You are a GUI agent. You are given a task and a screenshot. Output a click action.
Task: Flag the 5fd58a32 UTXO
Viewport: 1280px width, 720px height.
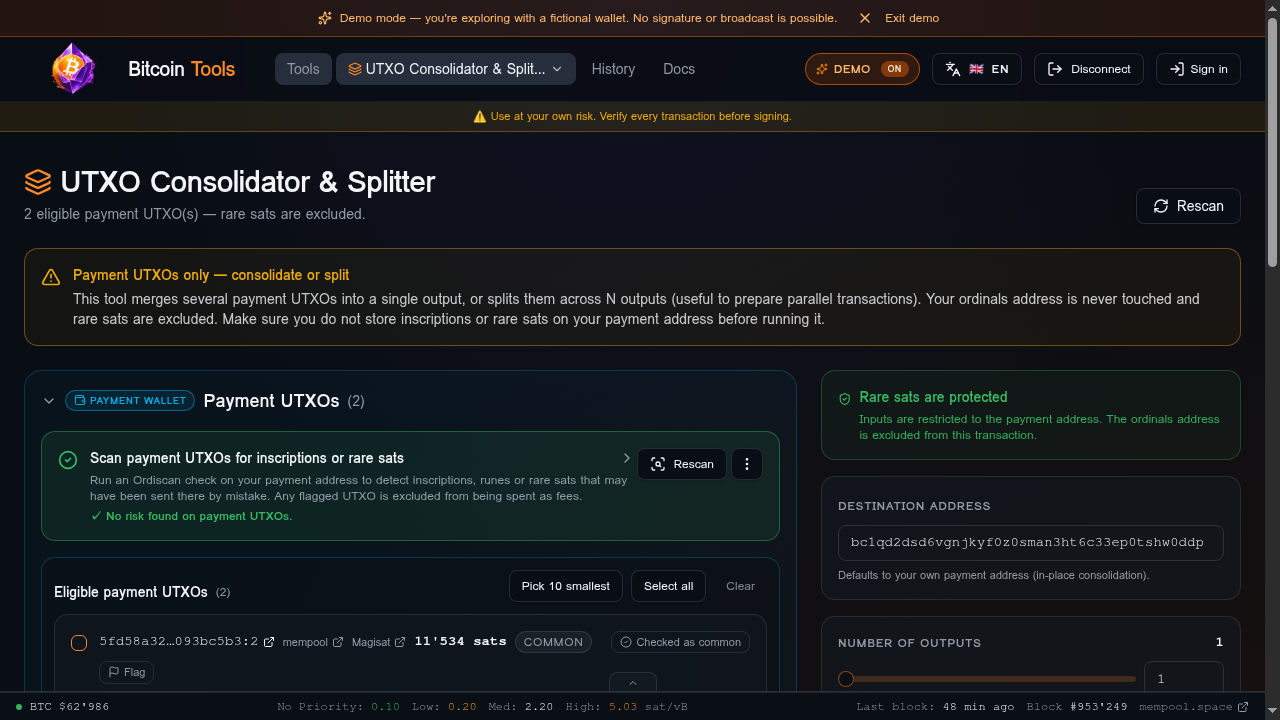point(126,672)
